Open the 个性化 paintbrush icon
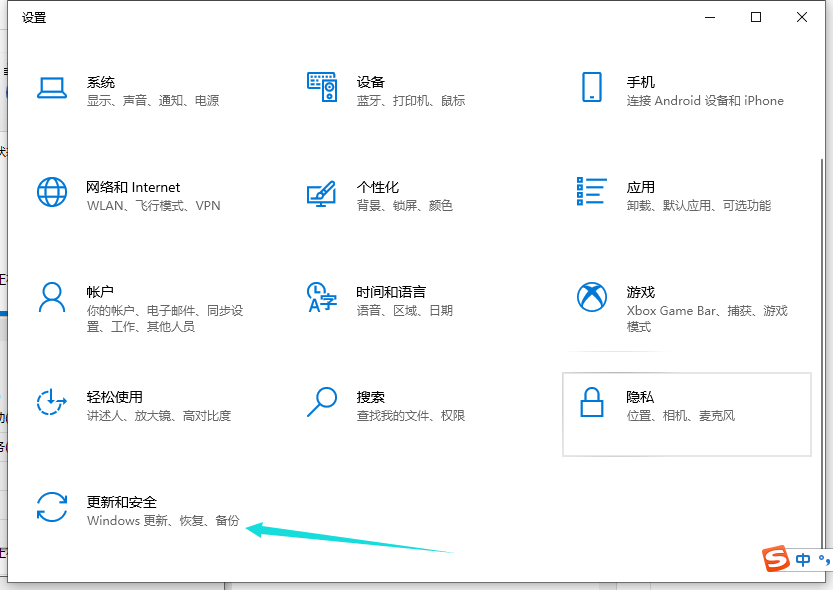 [321, 194]
